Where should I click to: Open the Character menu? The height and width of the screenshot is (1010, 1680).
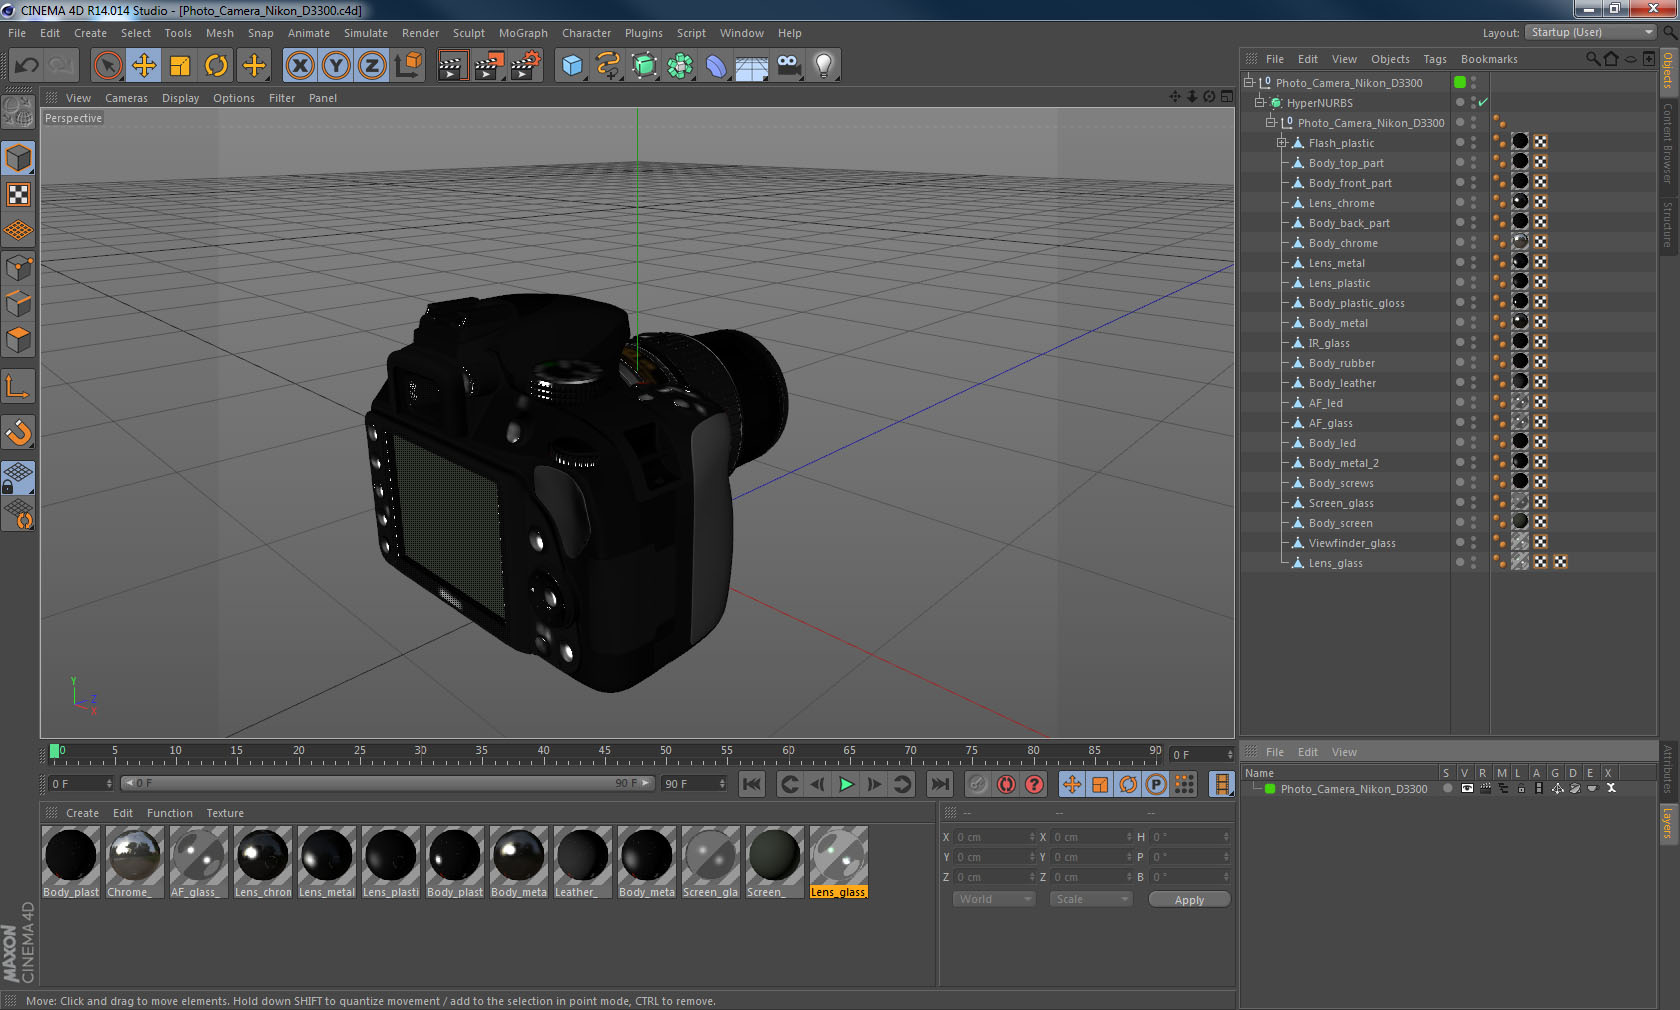coord(586,33)
